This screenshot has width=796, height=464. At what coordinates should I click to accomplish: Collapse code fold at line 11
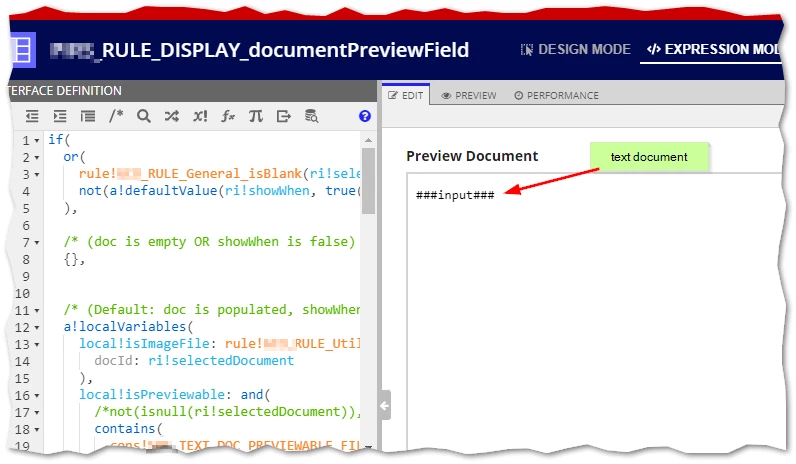click(x=37, y=311)
